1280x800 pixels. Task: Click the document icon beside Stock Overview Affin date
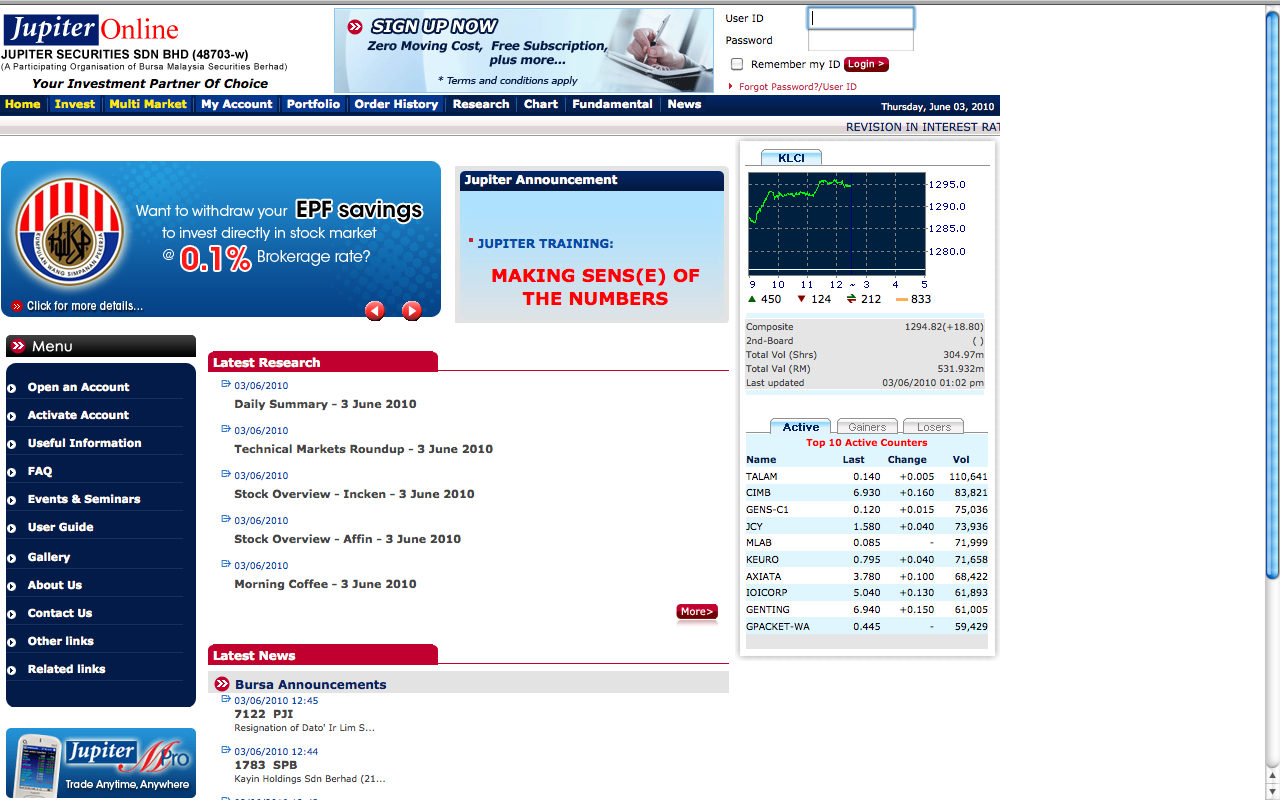click(x=226, y=519)
